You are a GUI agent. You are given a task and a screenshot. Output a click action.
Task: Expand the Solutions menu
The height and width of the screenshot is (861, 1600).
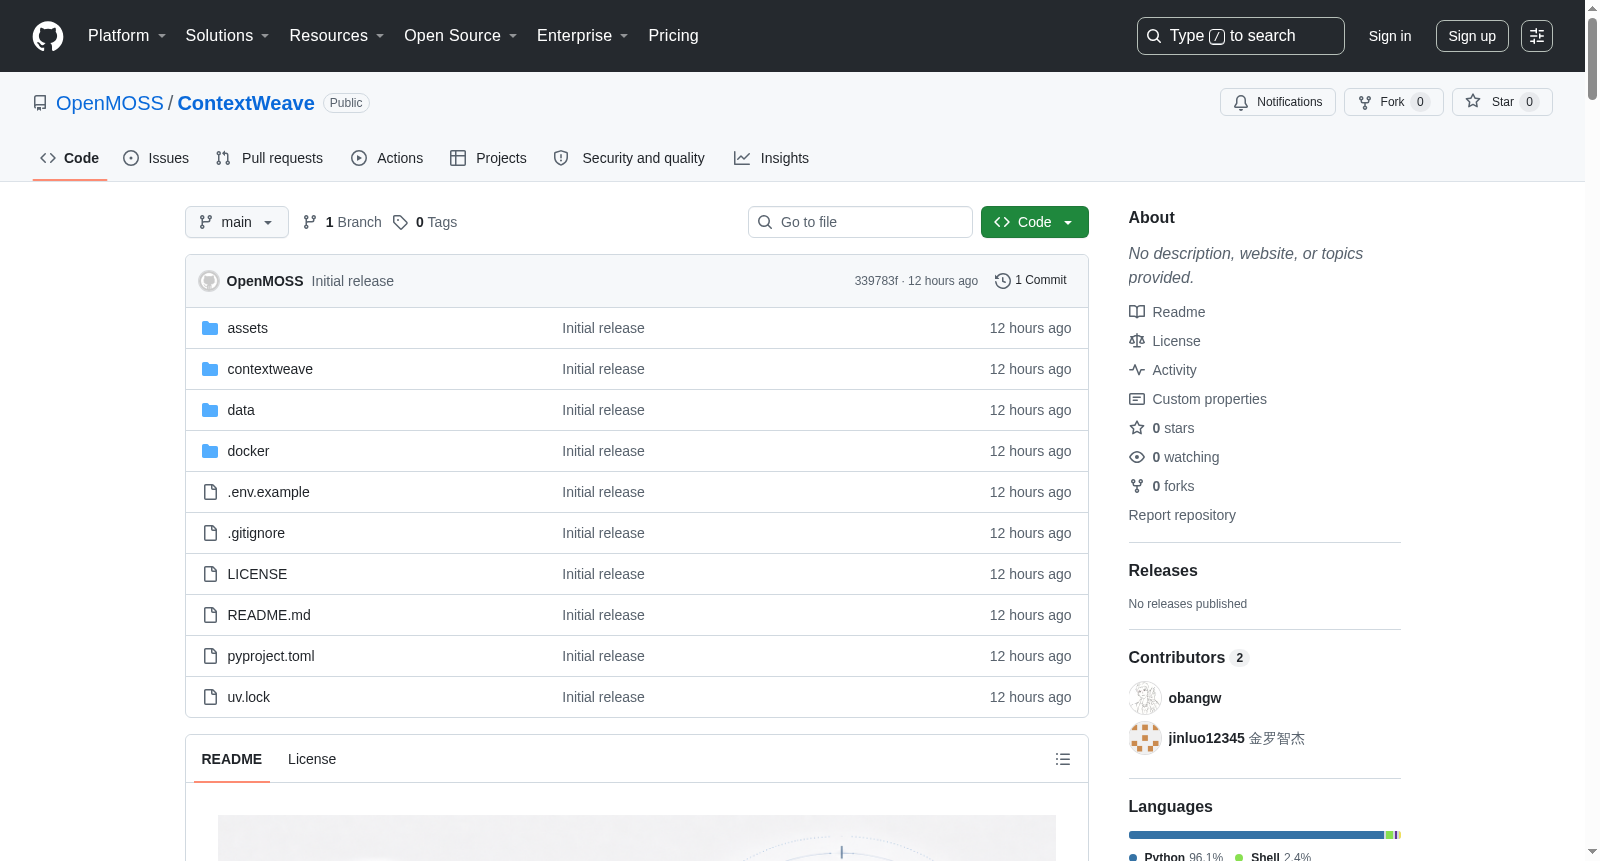227,36
